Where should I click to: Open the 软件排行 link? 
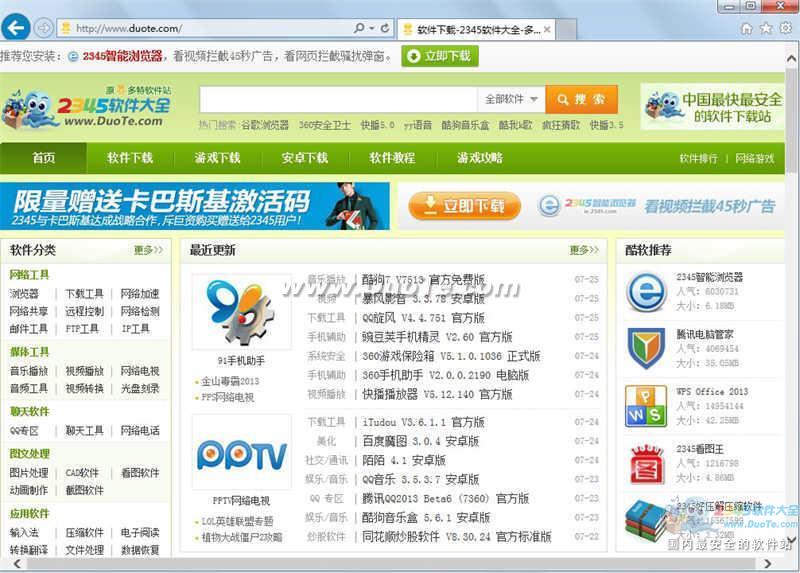coord(698,159)
